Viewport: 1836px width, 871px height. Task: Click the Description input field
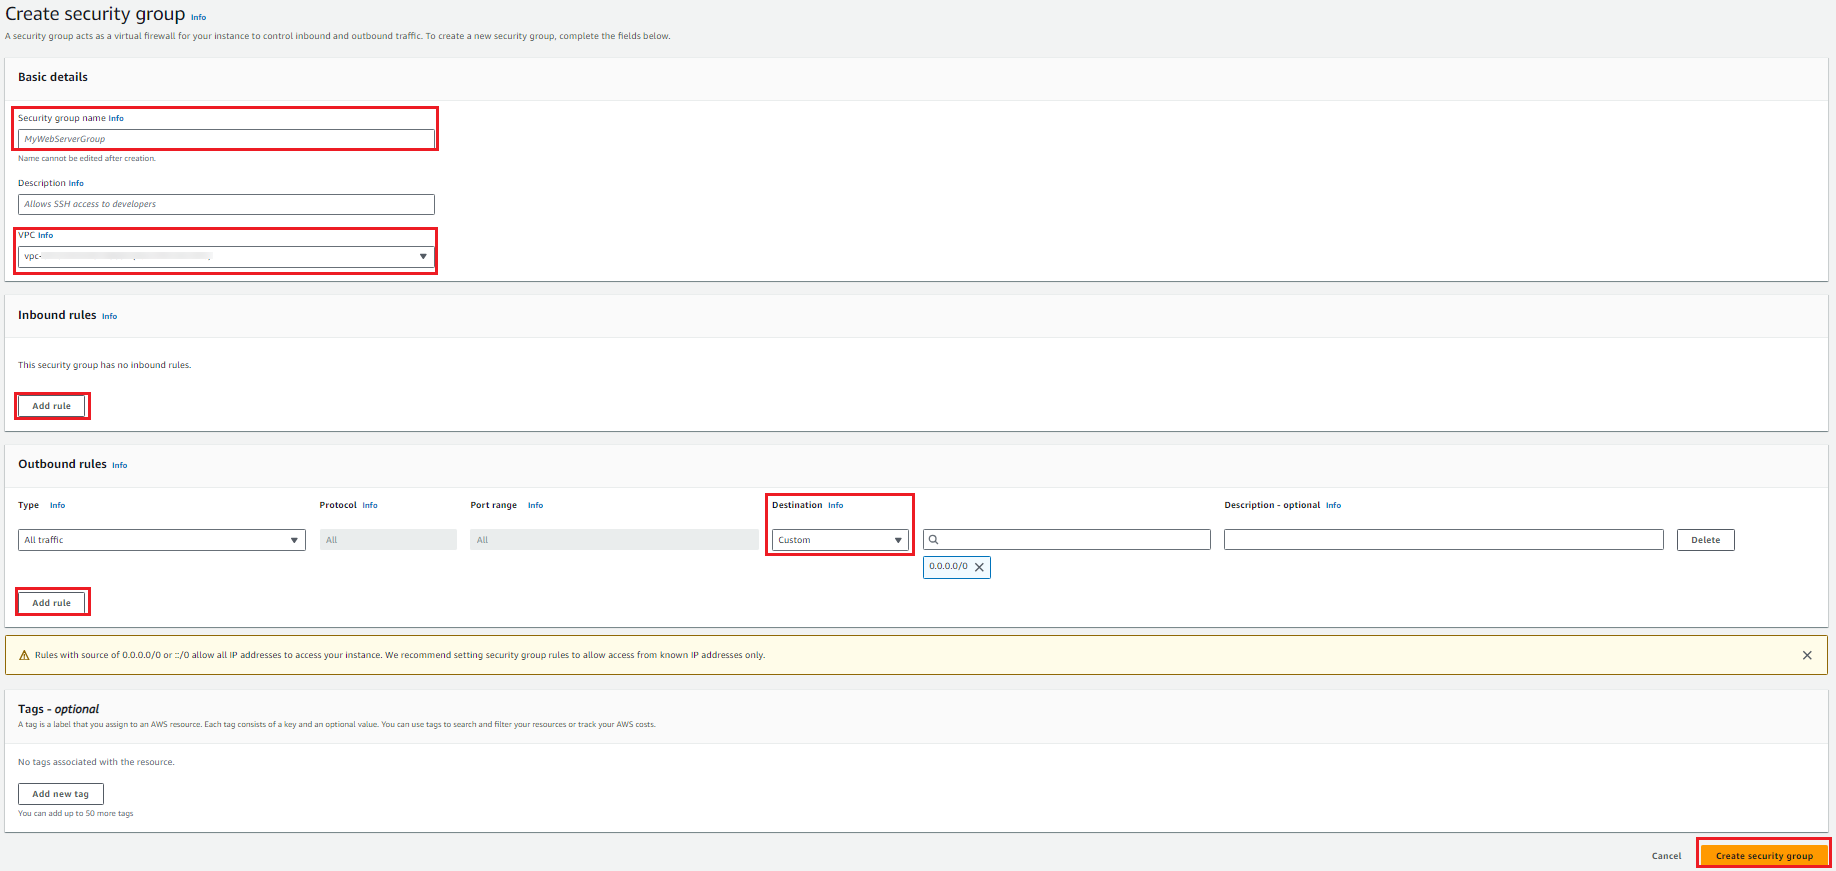[226, 204]
